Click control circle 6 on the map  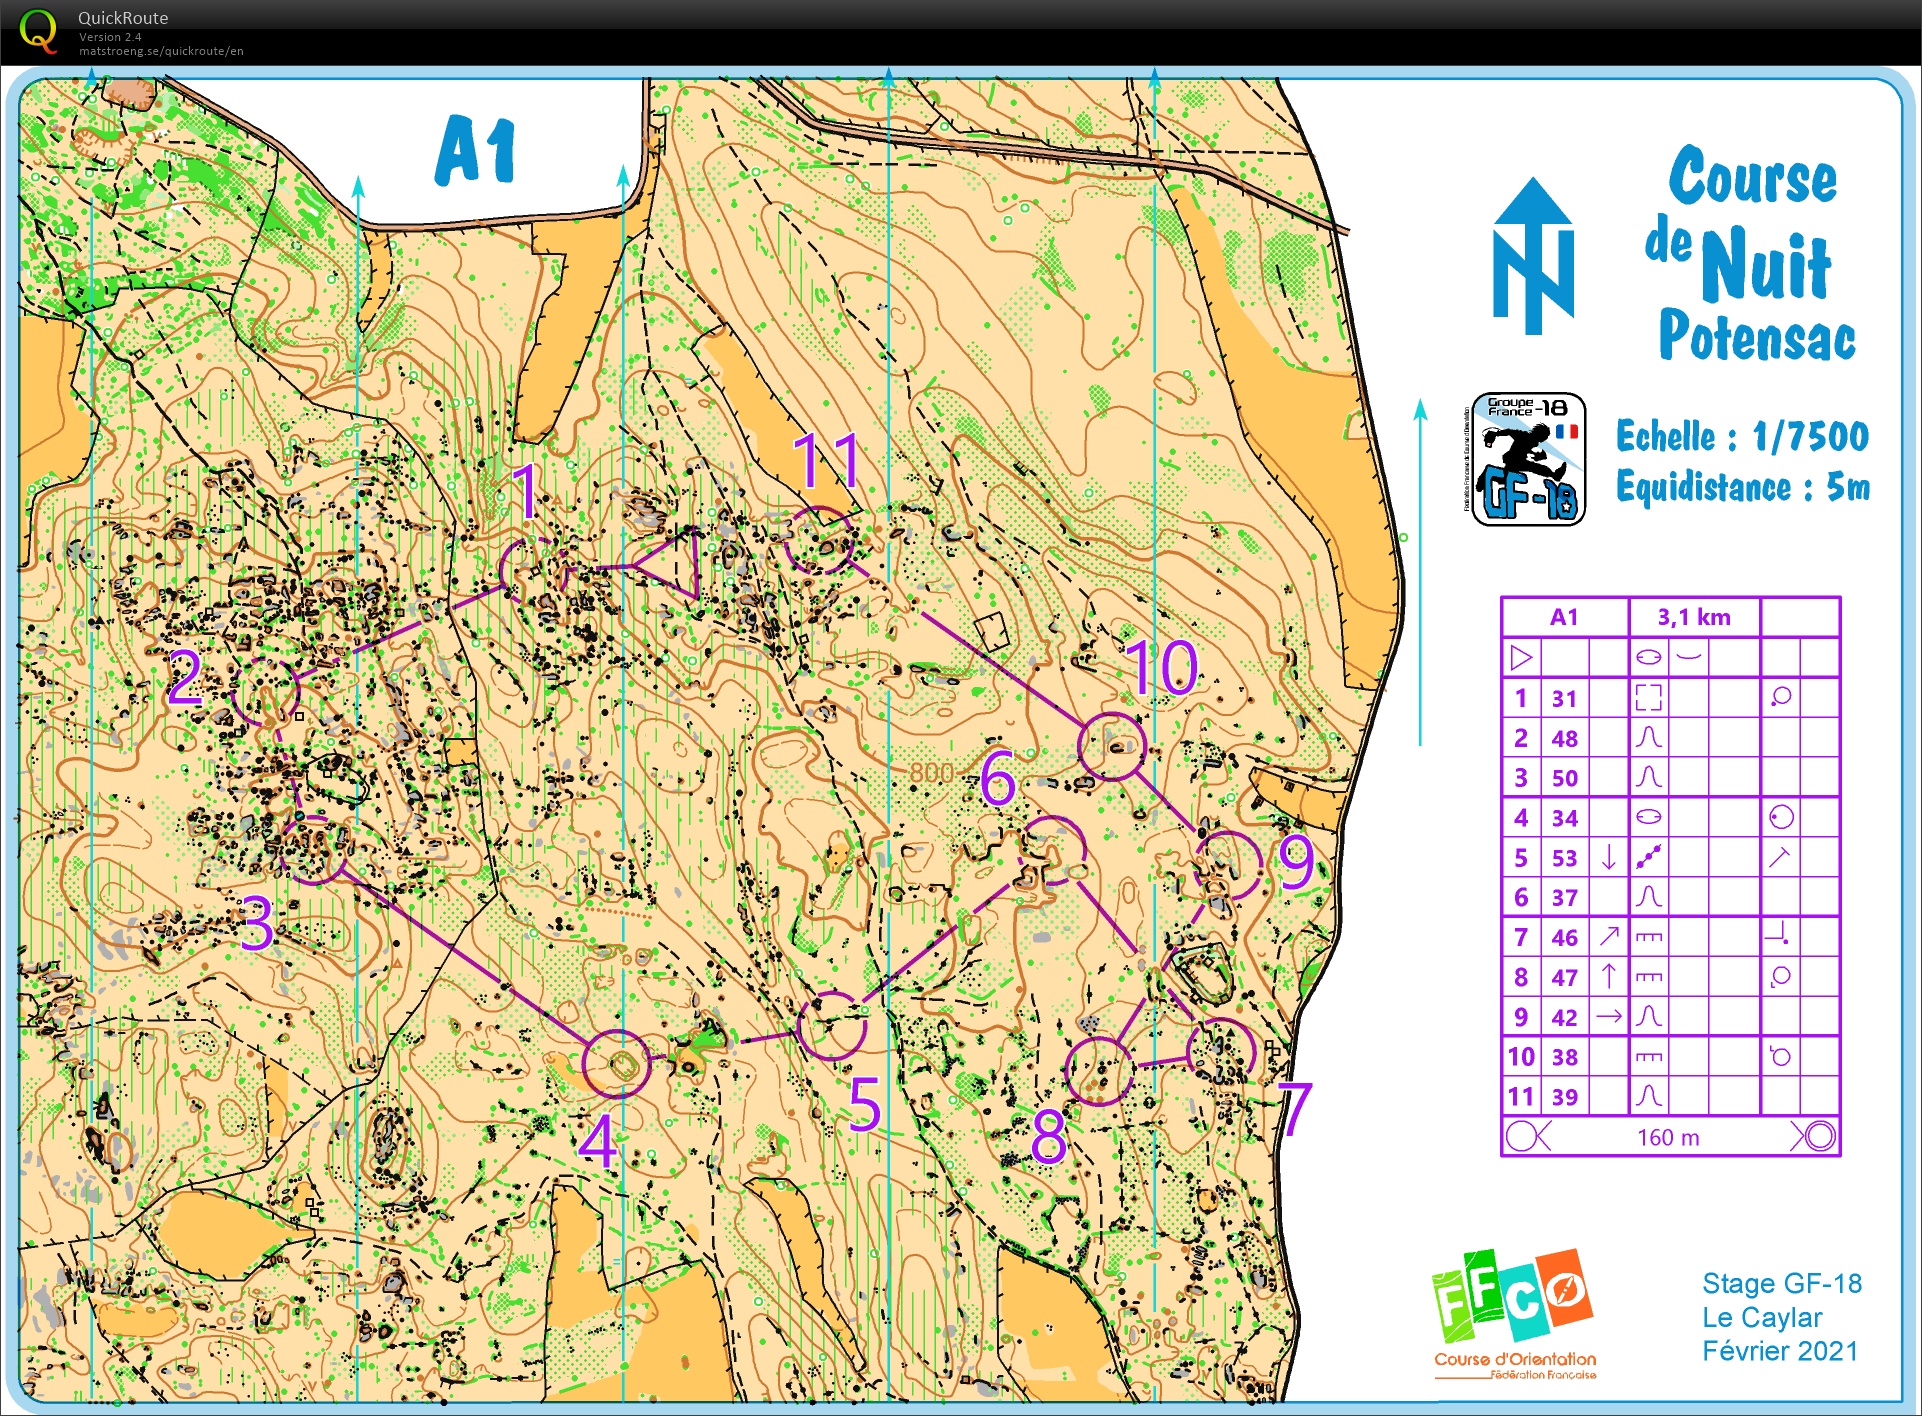(x=1052, y=850)
